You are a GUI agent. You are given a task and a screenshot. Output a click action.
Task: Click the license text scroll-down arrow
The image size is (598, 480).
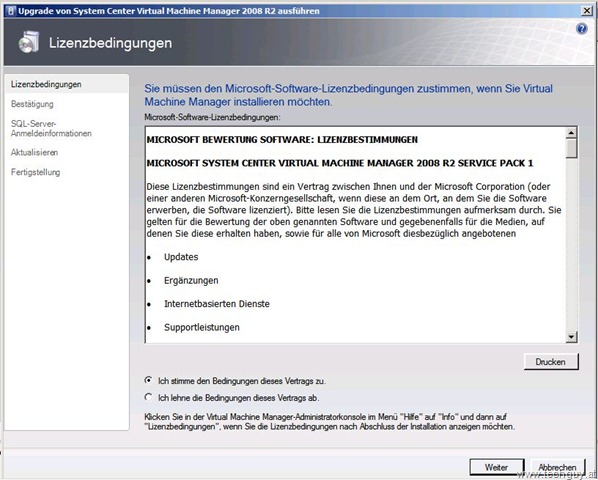coord(571,336)
